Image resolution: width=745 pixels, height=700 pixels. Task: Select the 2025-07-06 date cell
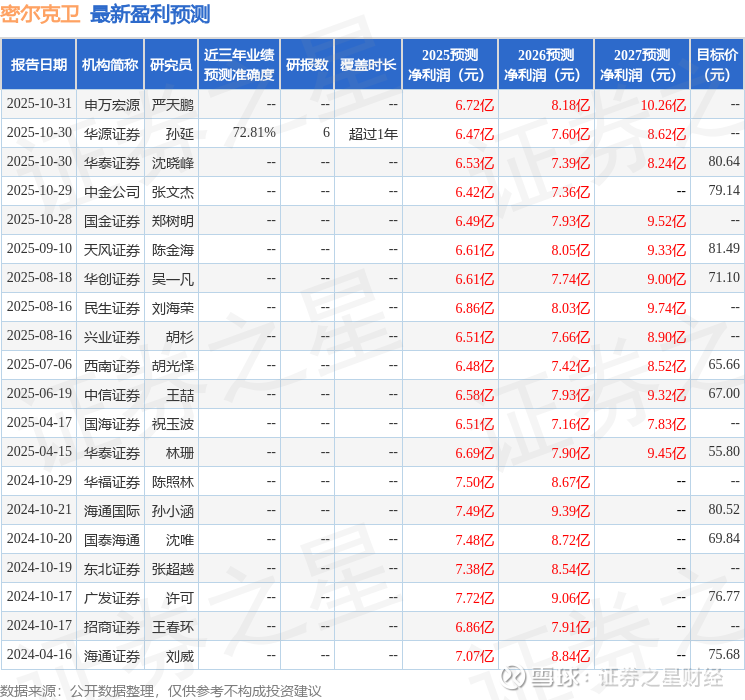point(39,364)
